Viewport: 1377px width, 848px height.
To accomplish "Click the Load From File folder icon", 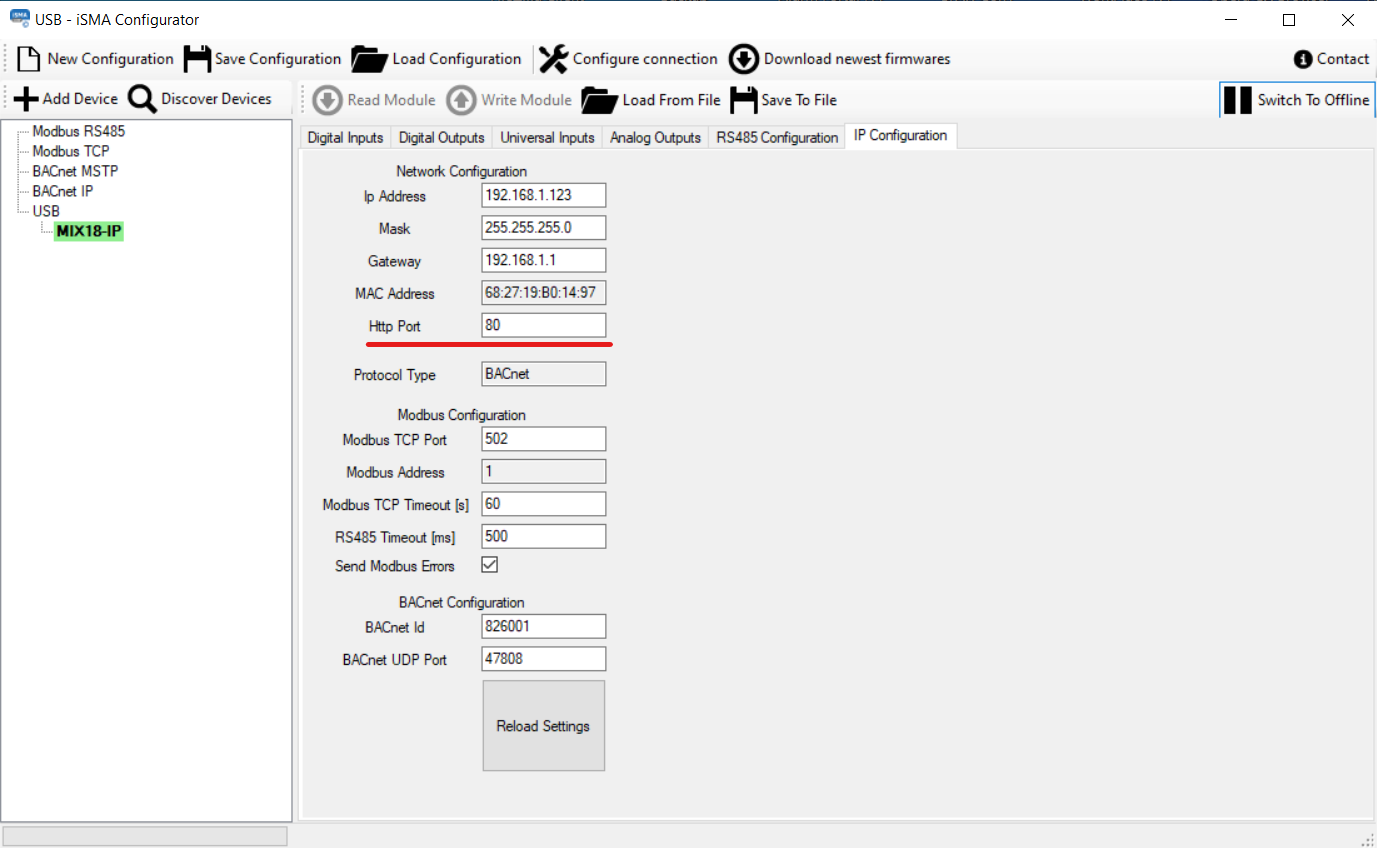I will 599,100.
